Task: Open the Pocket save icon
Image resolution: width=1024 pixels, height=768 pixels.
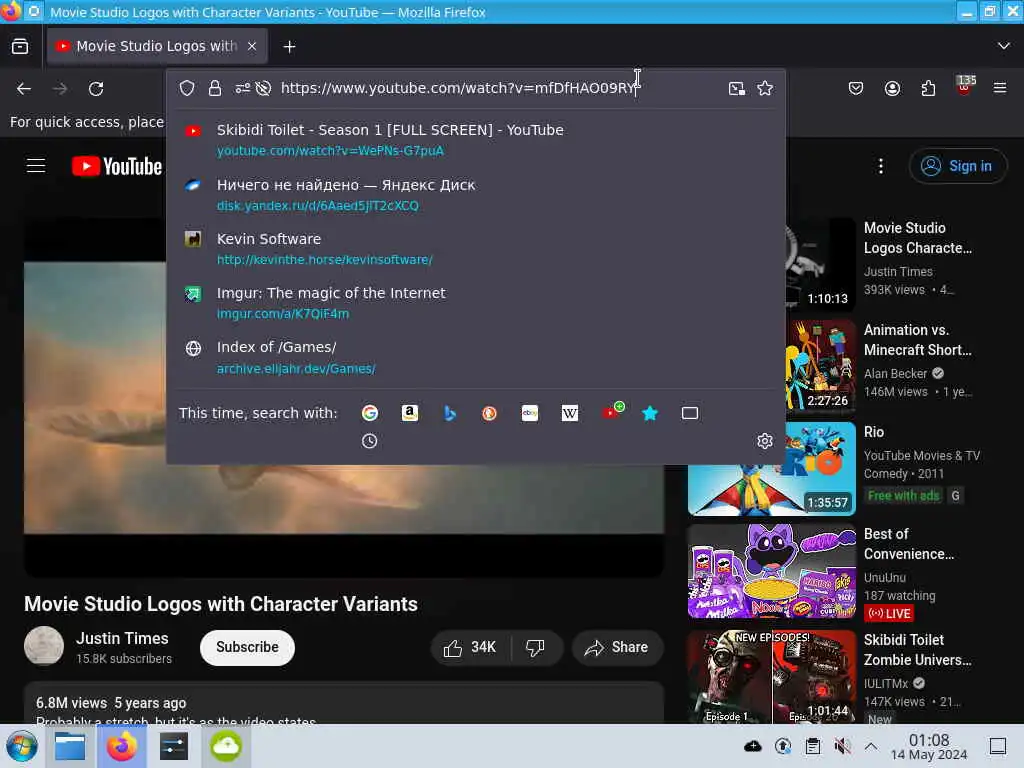Action: click(856, 88)
